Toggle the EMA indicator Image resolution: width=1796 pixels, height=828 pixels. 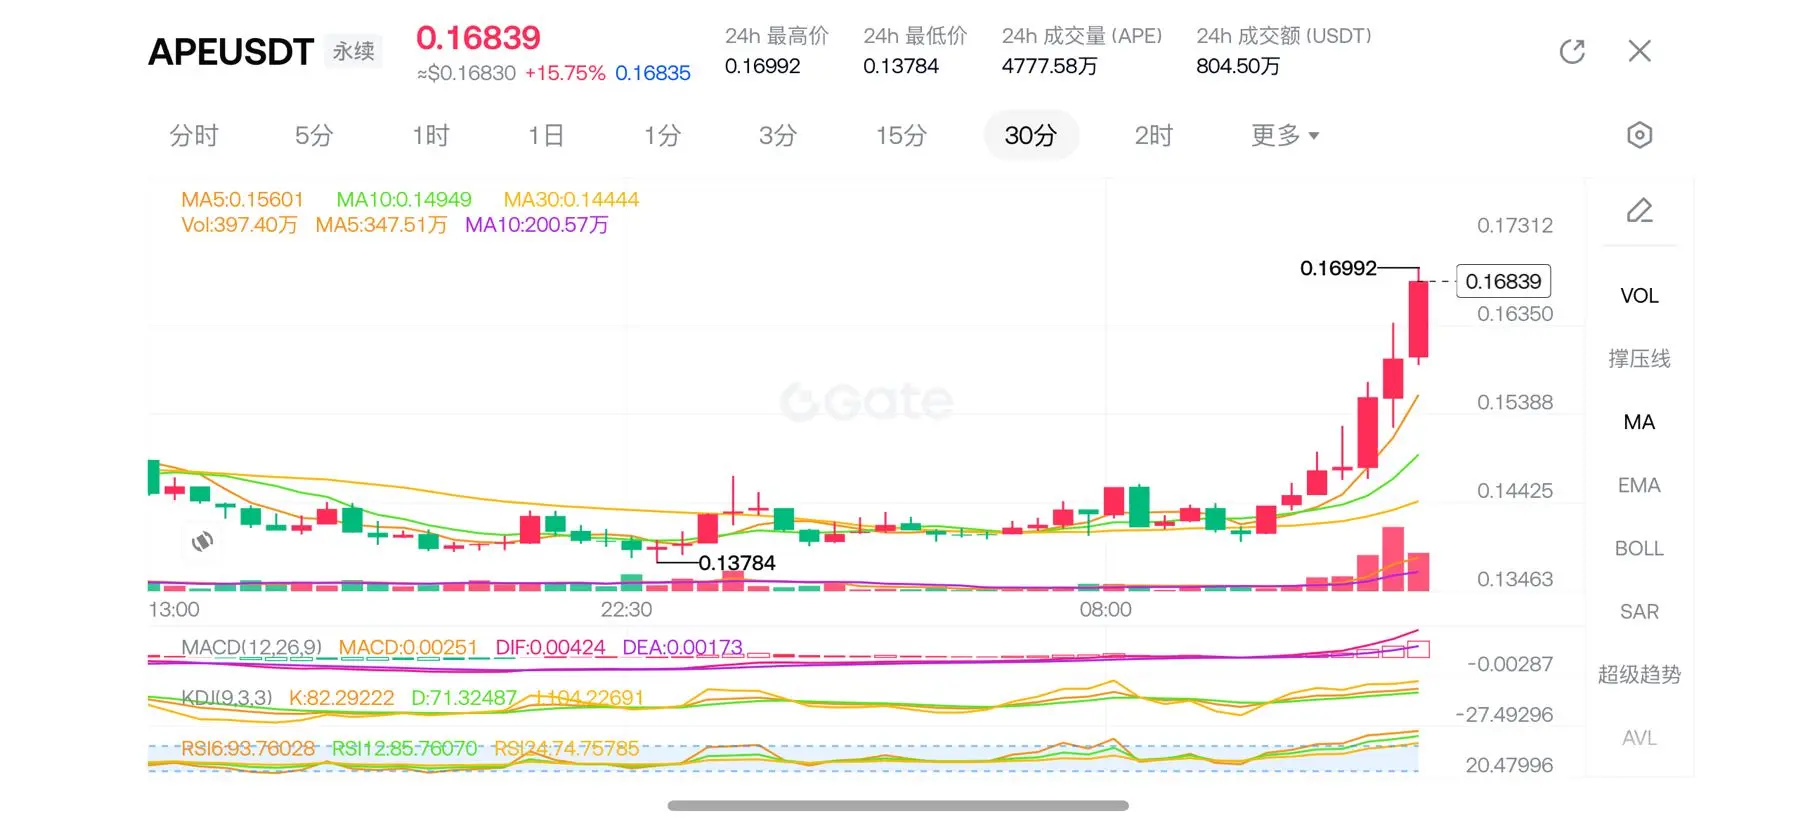1639,485
